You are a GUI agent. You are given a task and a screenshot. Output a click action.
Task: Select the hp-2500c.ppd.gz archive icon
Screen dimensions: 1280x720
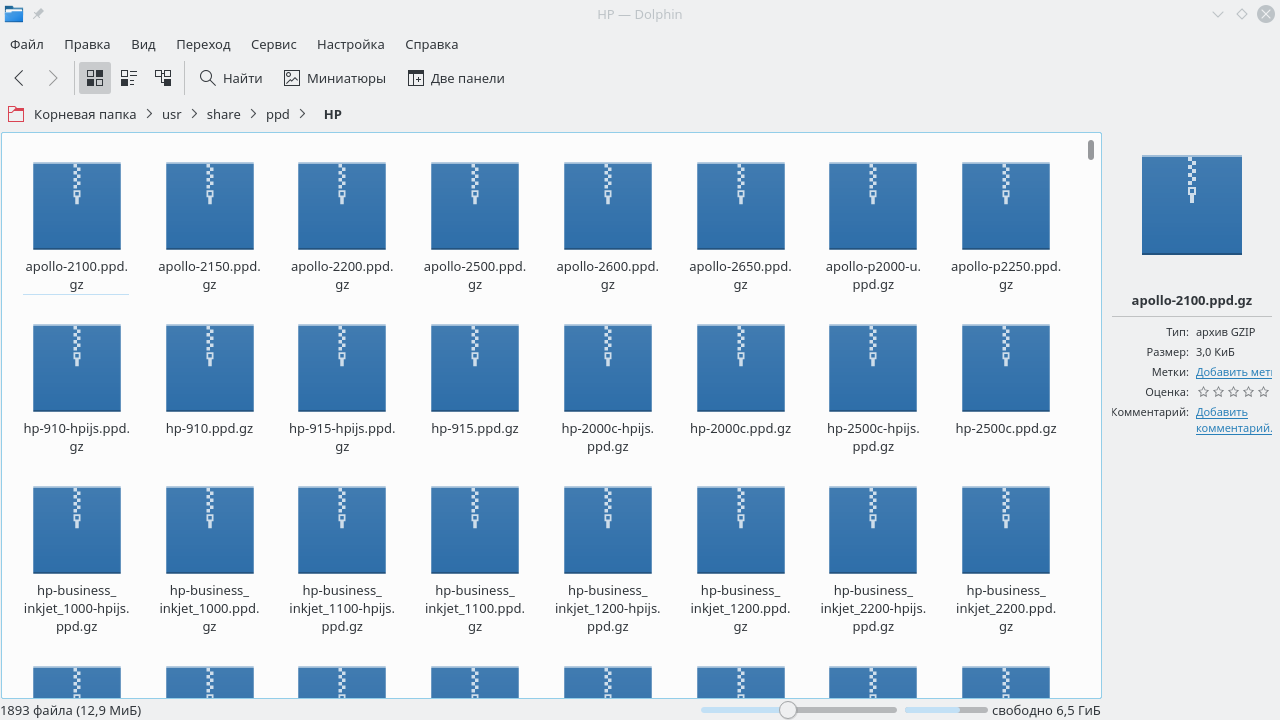pyautogui.click(x=1006, y=368)
